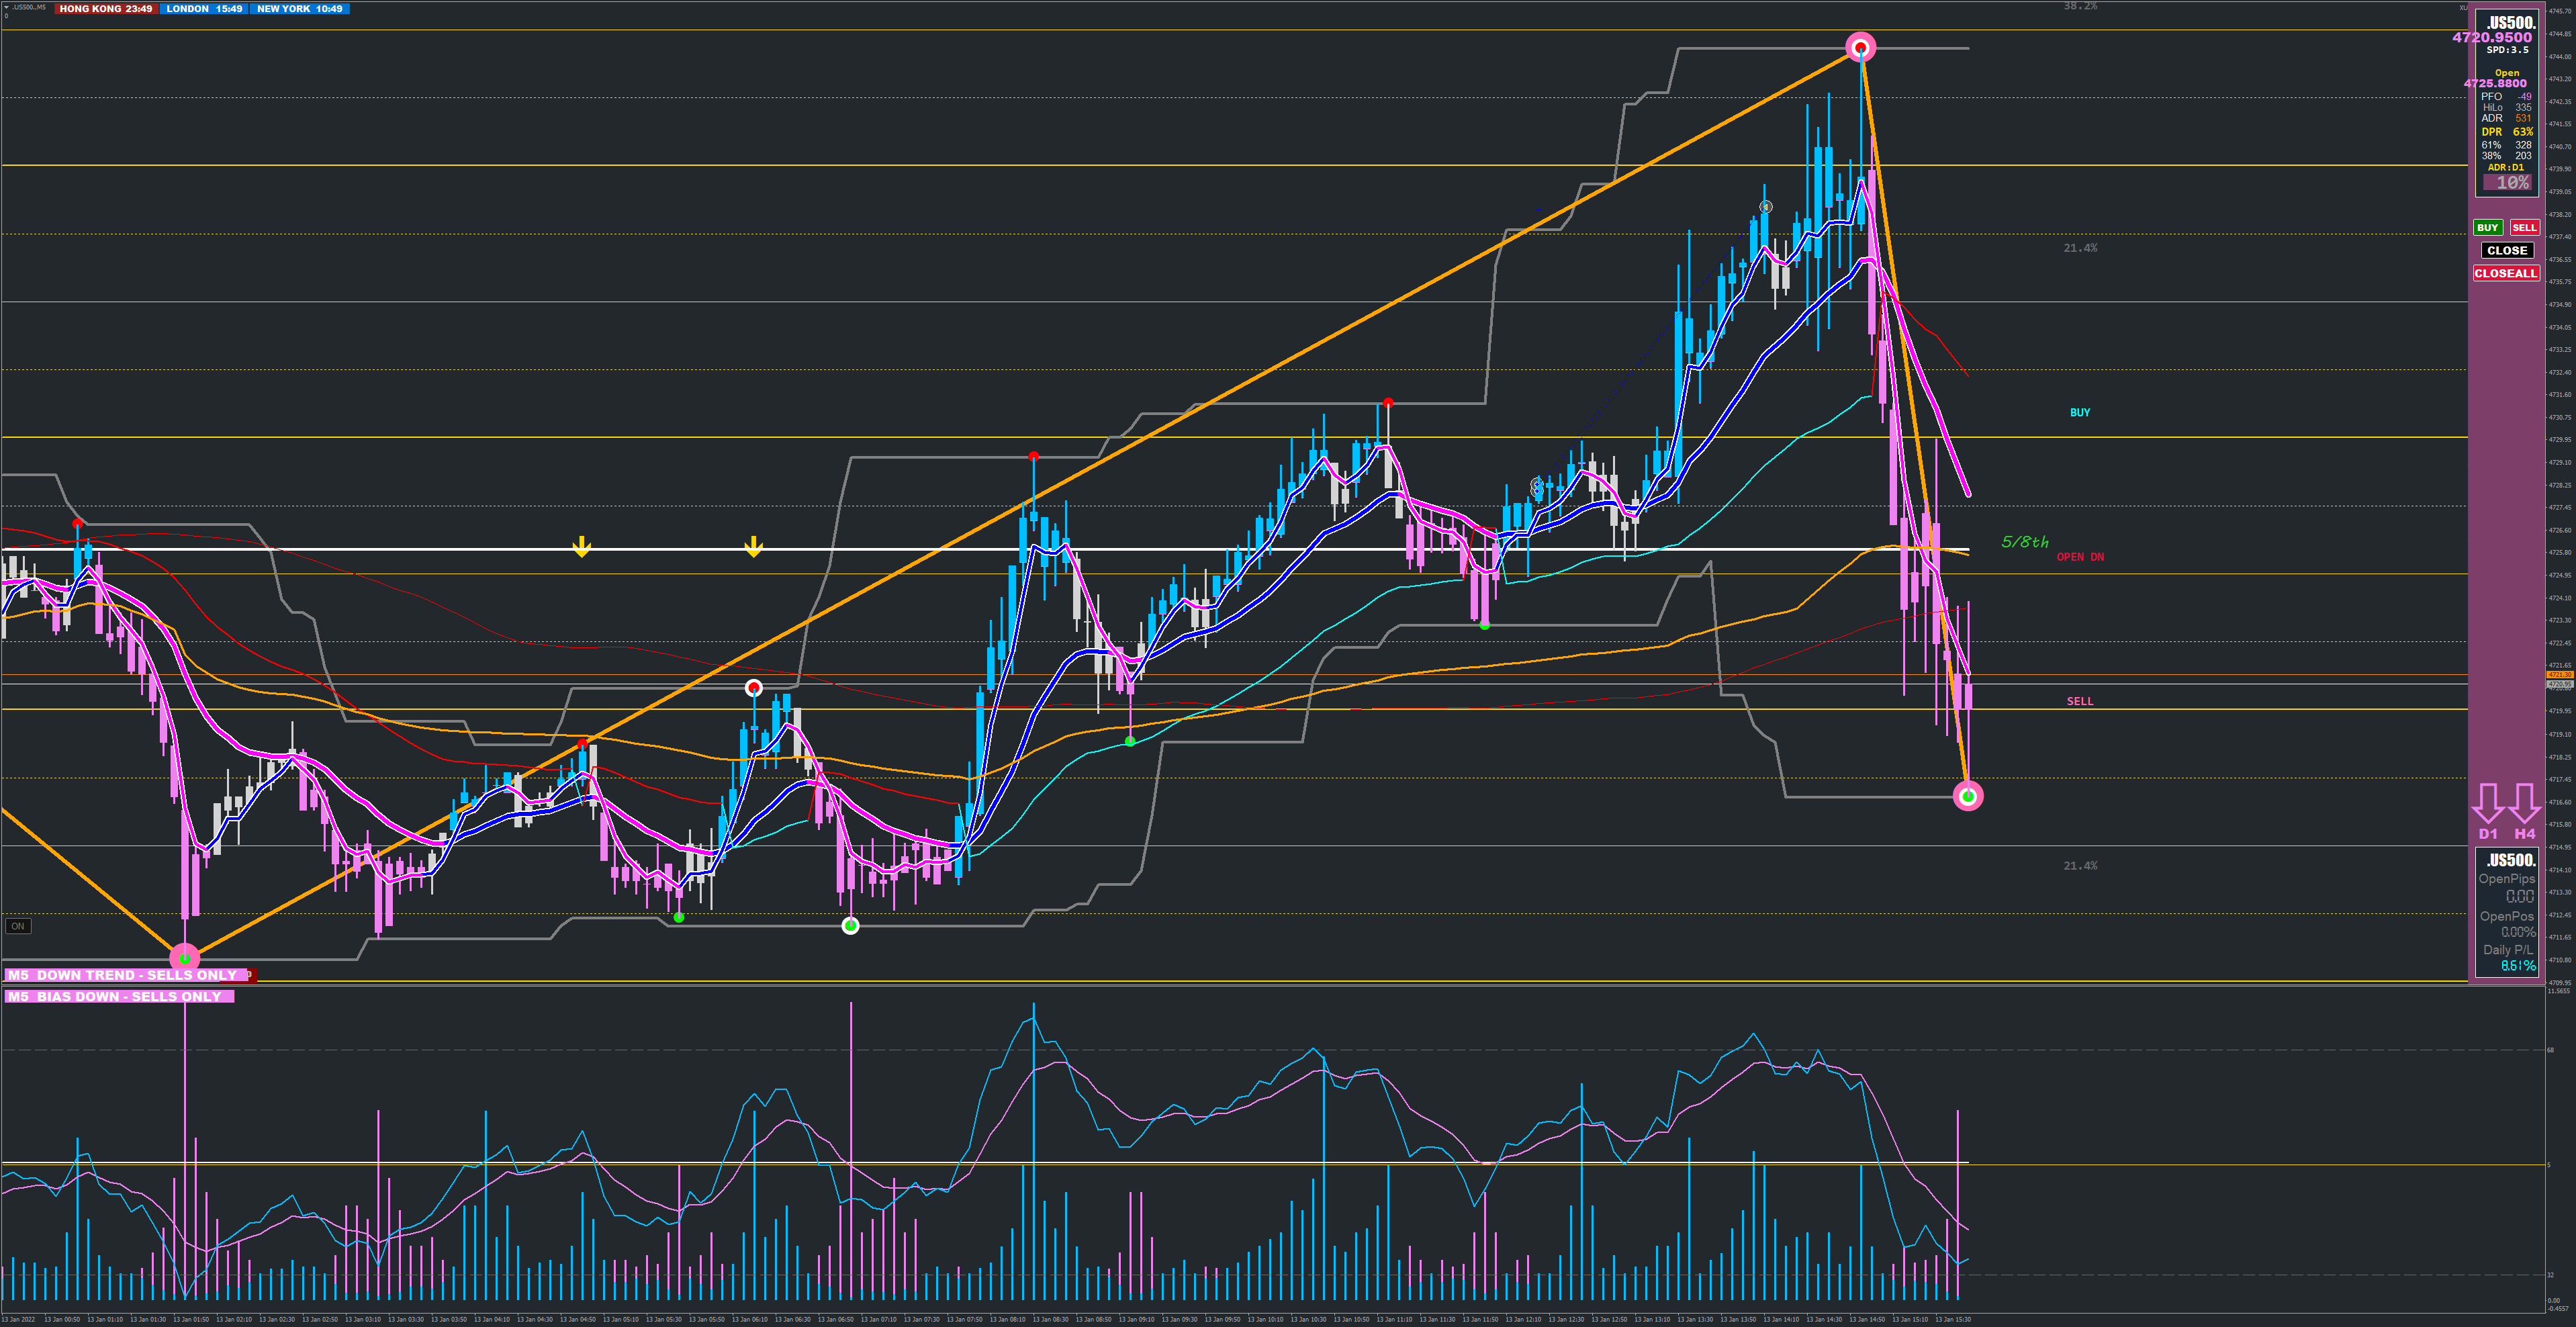Click the pink swing-low marker at bottom left
2576x1327 pixels.
tap(185, 957)
